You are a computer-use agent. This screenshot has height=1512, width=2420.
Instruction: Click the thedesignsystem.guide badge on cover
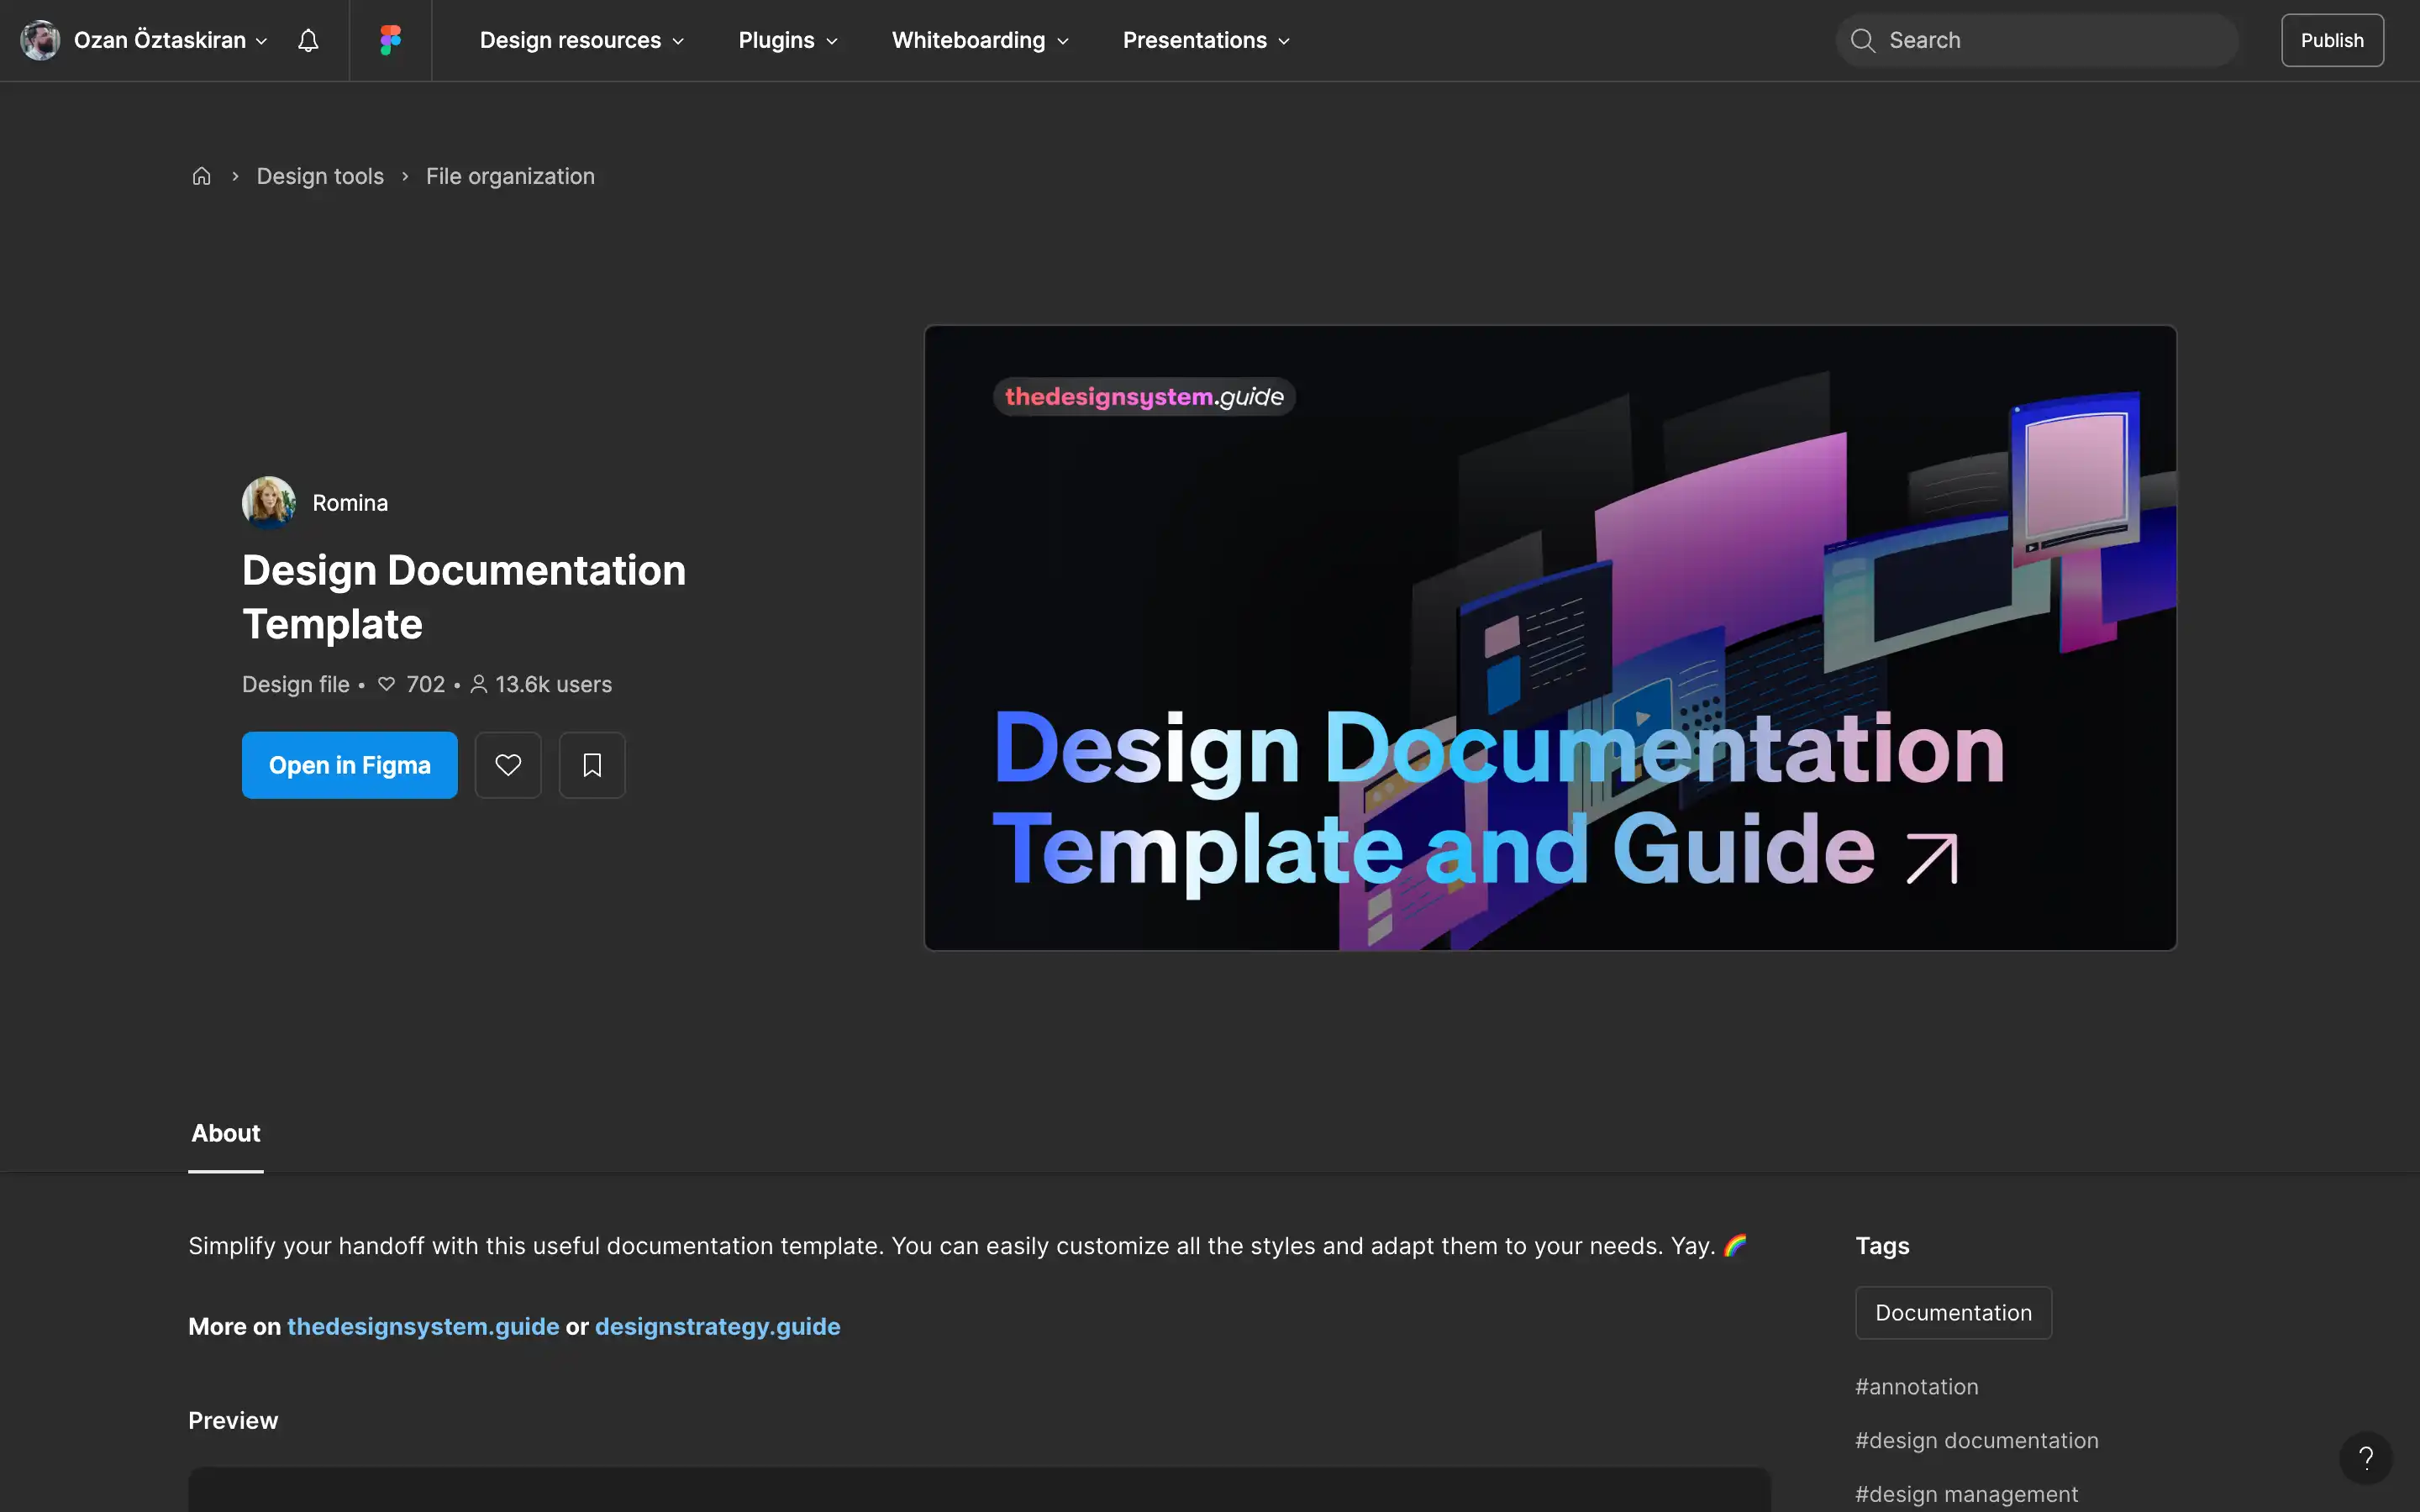coord(1144,397)
